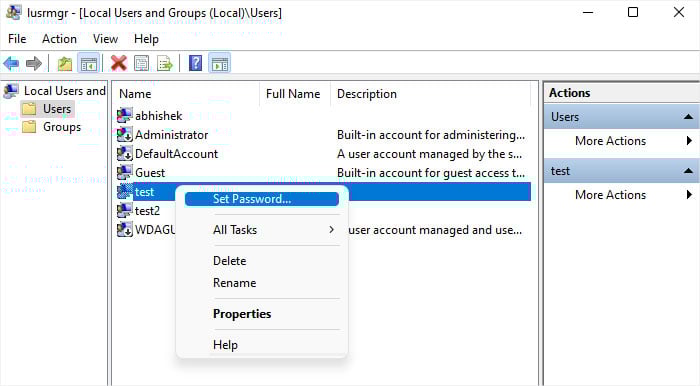Click the gray Forward arrow in toolbar
Screen dimensions: 700x386
(x=34, y=63)
